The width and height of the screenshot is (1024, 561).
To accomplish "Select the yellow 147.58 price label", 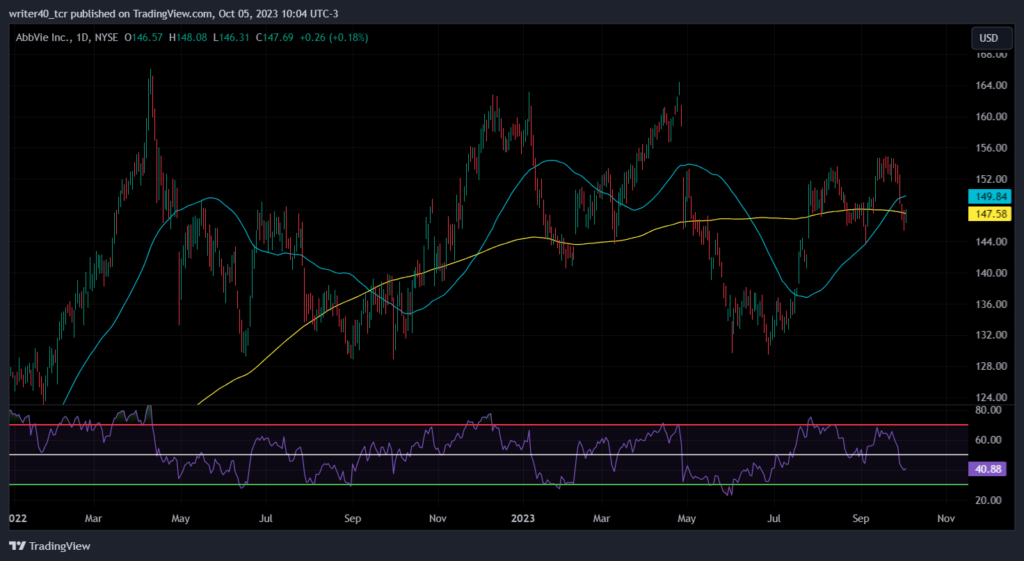I will pos(989,214).
